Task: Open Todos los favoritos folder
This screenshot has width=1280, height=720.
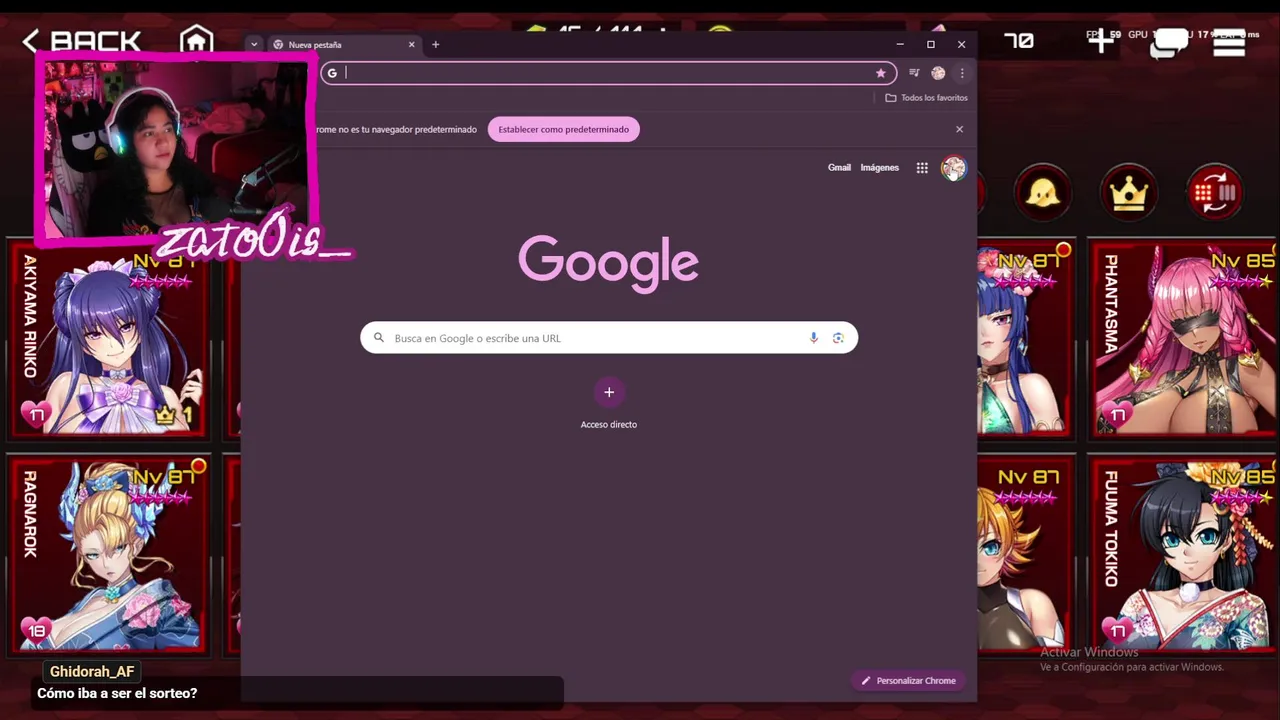Action: (x=926, y=98)
